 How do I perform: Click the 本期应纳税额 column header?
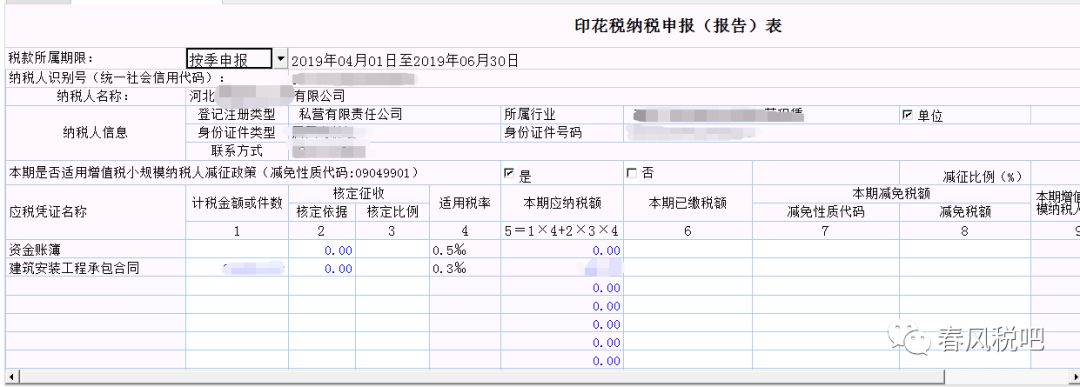coord(562,203)
